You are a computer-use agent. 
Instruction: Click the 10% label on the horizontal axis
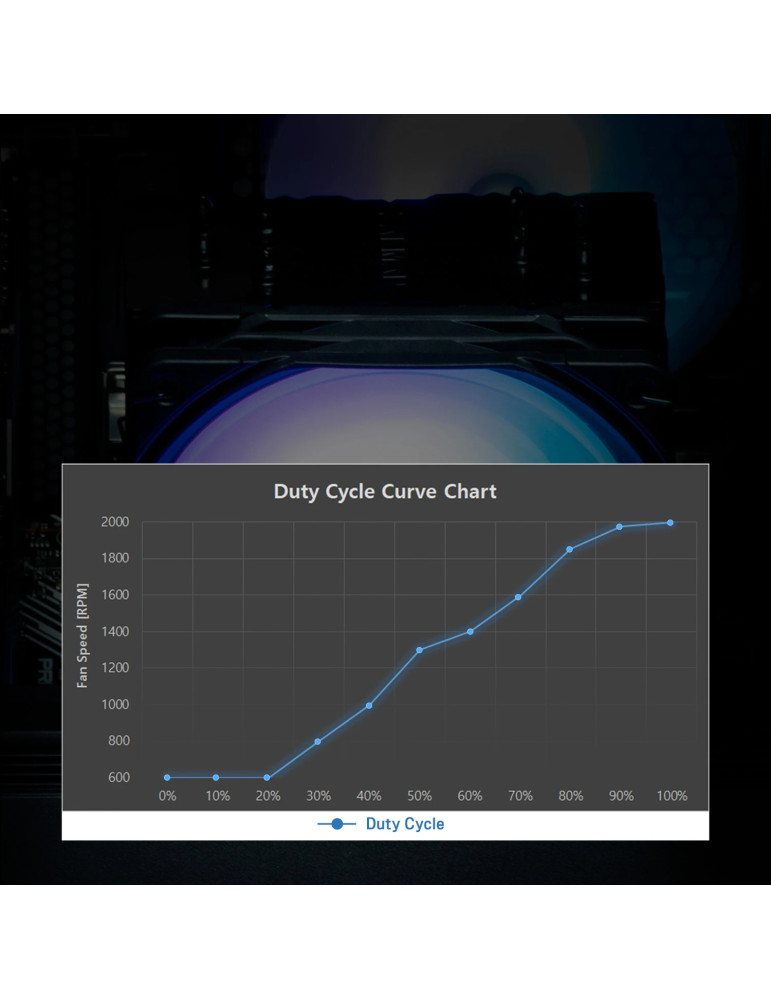click(x=217, y=796)
